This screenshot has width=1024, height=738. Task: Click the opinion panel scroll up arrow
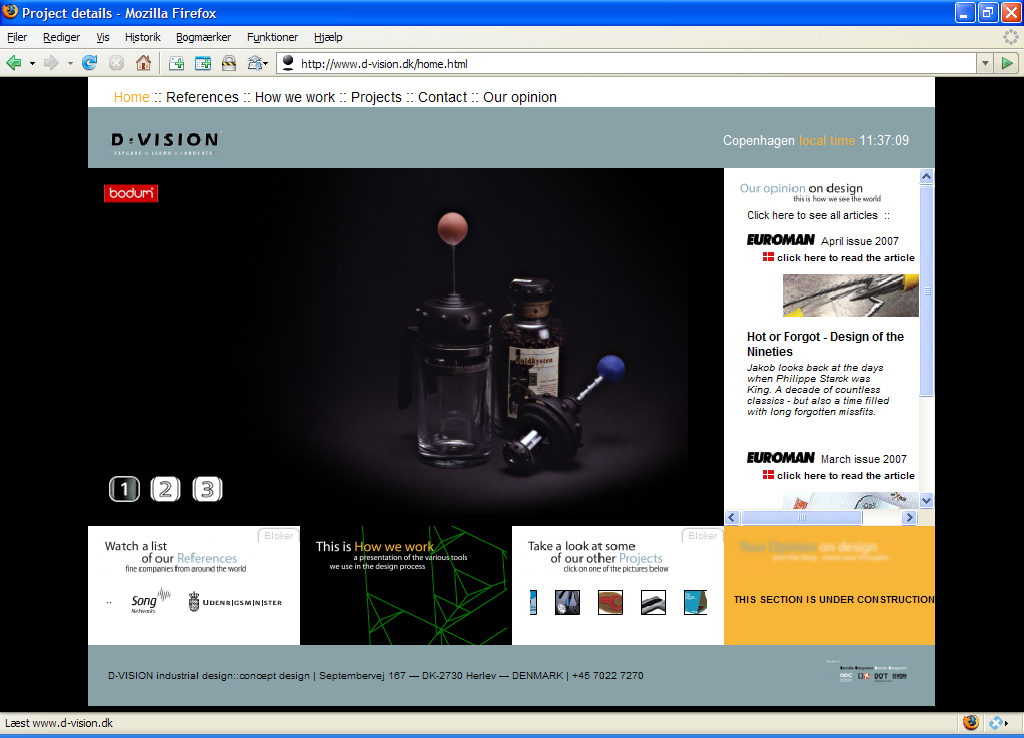[926, 176]
